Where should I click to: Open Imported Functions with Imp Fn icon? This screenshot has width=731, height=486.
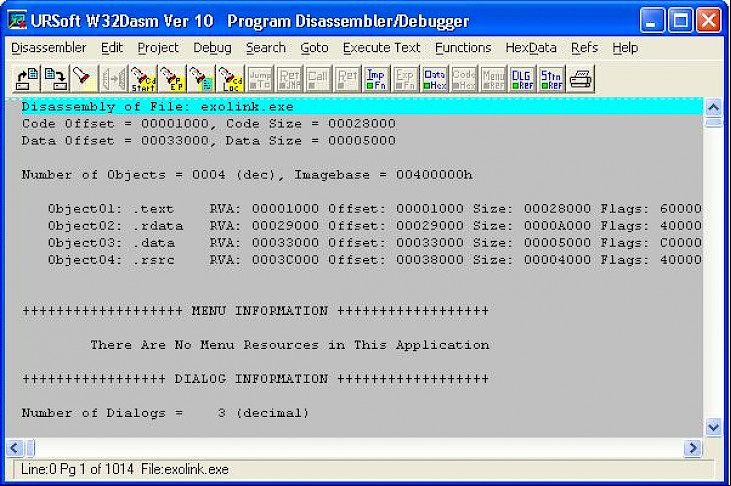(376, 78)
